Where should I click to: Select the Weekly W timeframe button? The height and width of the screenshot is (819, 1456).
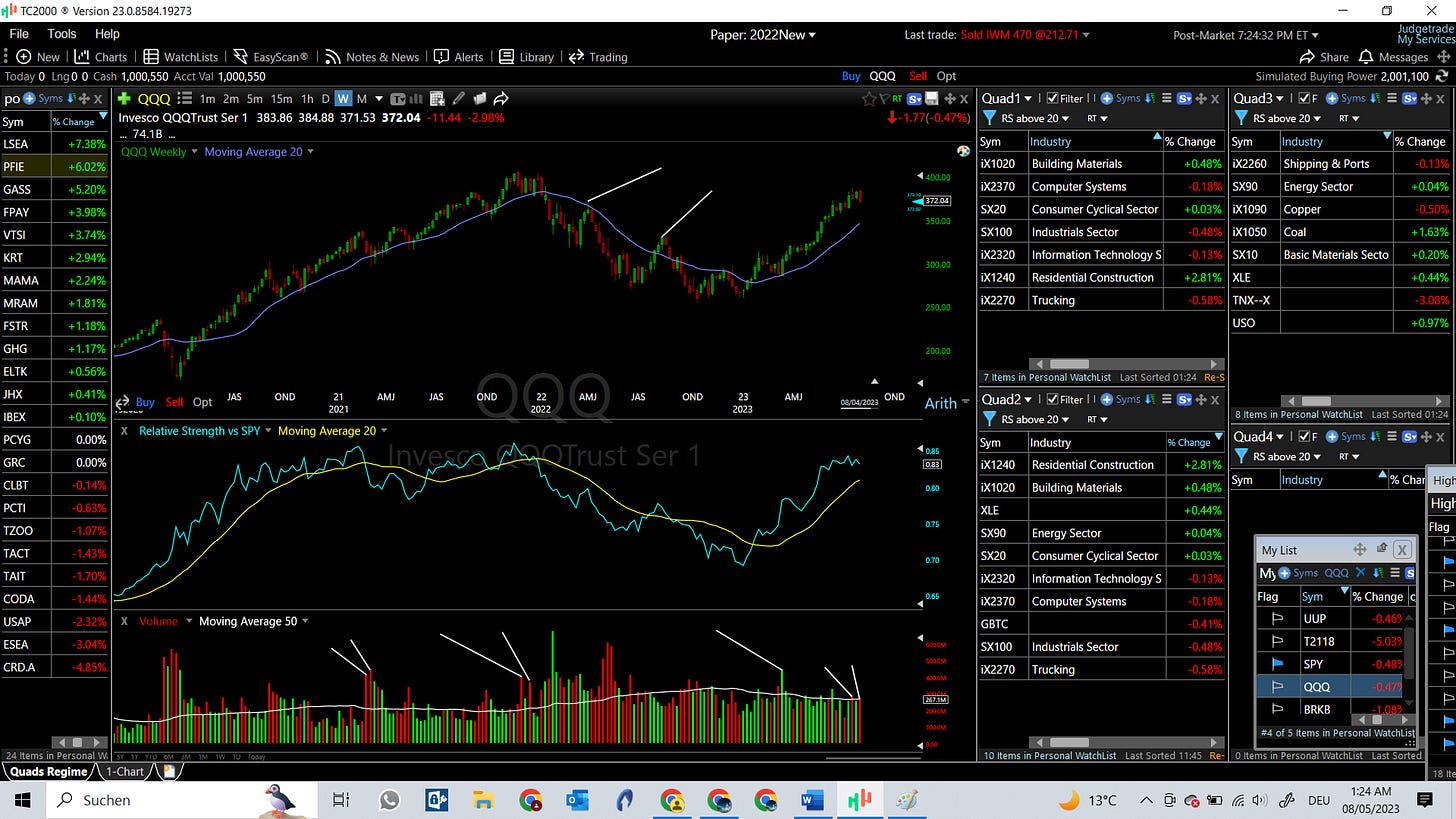click(x=343, y=98)
